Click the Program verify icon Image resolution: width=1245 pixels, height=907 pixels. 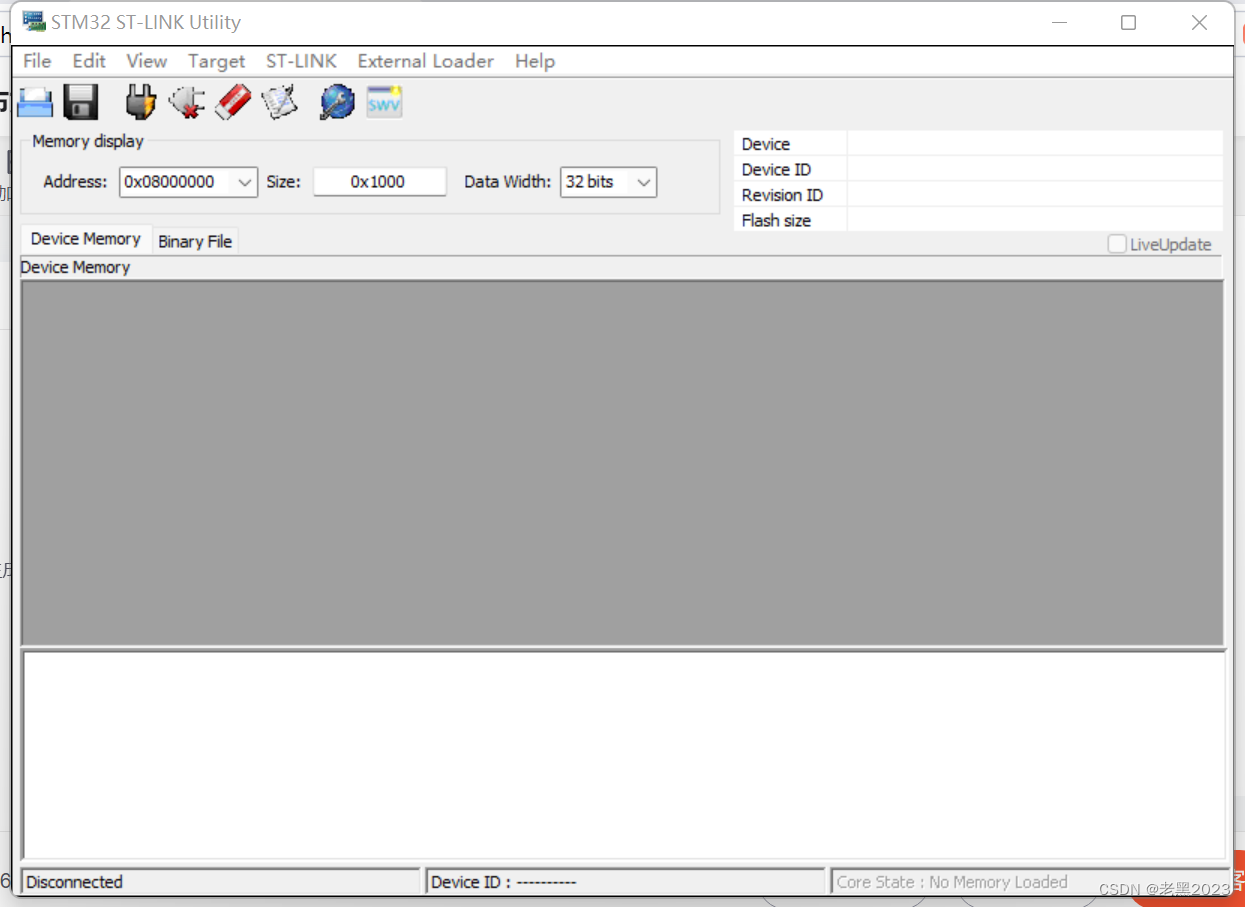coord(279,102)
